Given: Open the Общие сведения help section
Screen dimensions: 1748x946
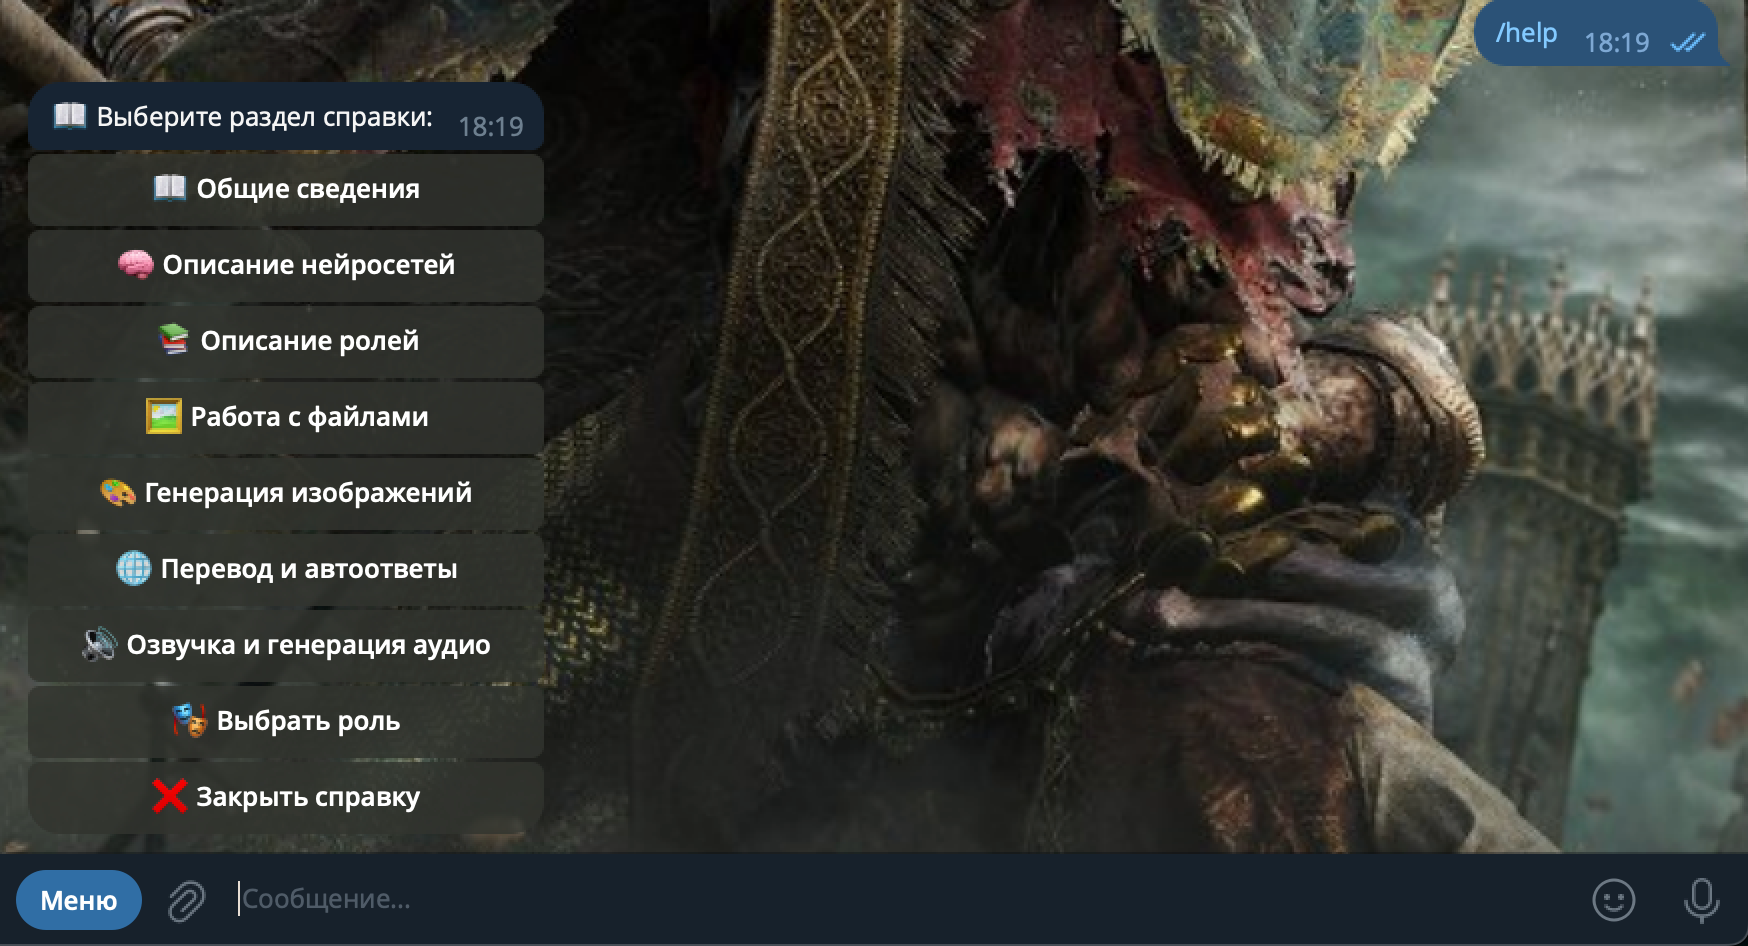Looking at the screenshot, I should pos(286,189).
